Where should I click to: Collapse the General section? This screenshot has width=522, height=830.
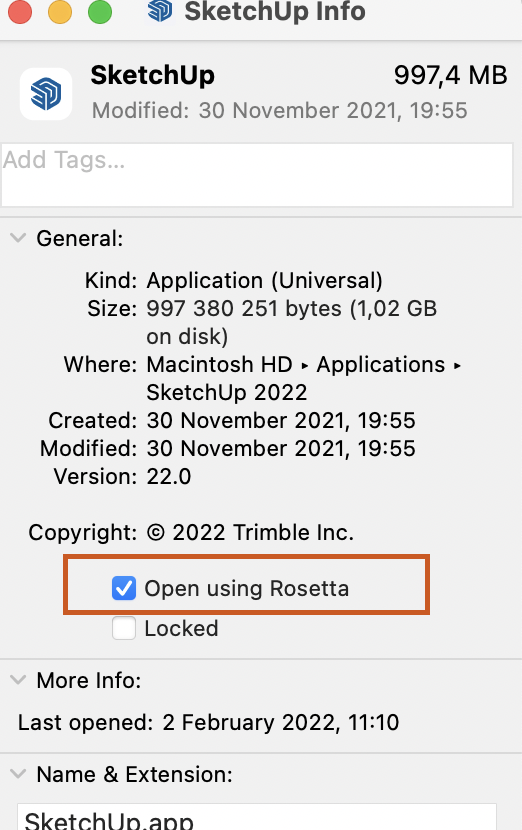[x=18, y=238]
